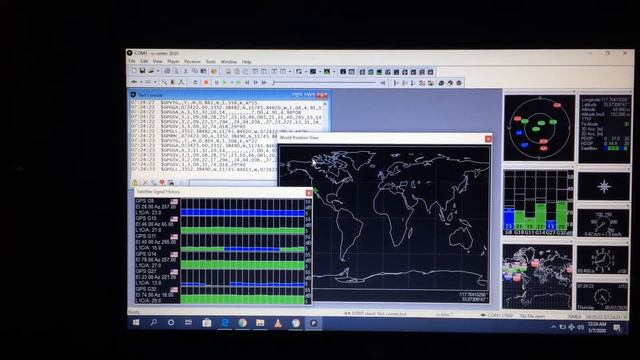Click the skip-to-end icon at slider's right
The image size is (640, 360).
pyautogui.click(x=382, y=83)
